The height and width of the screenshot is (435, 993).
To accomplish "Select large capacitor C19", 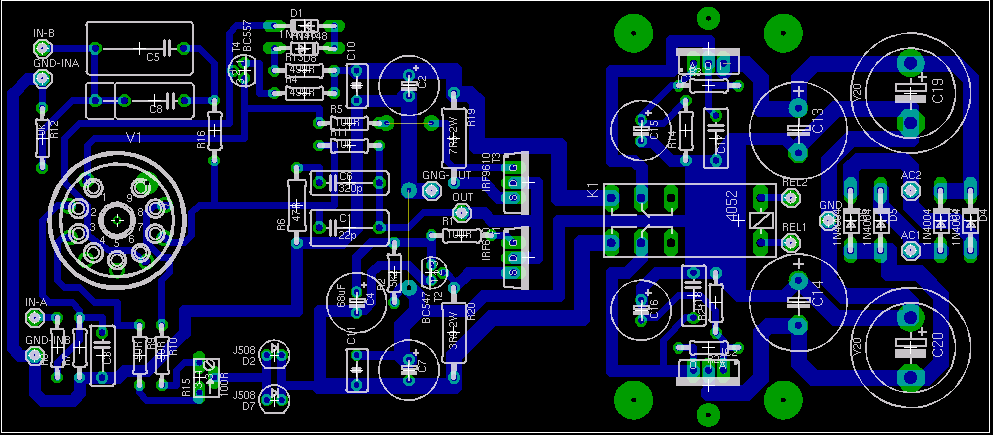I will click(910, 92).
